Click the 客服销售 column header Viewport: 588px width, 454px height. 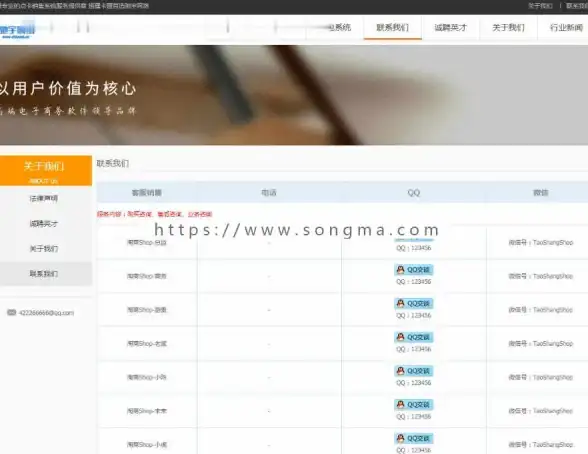pyautogui.click(x=147, y=193)
